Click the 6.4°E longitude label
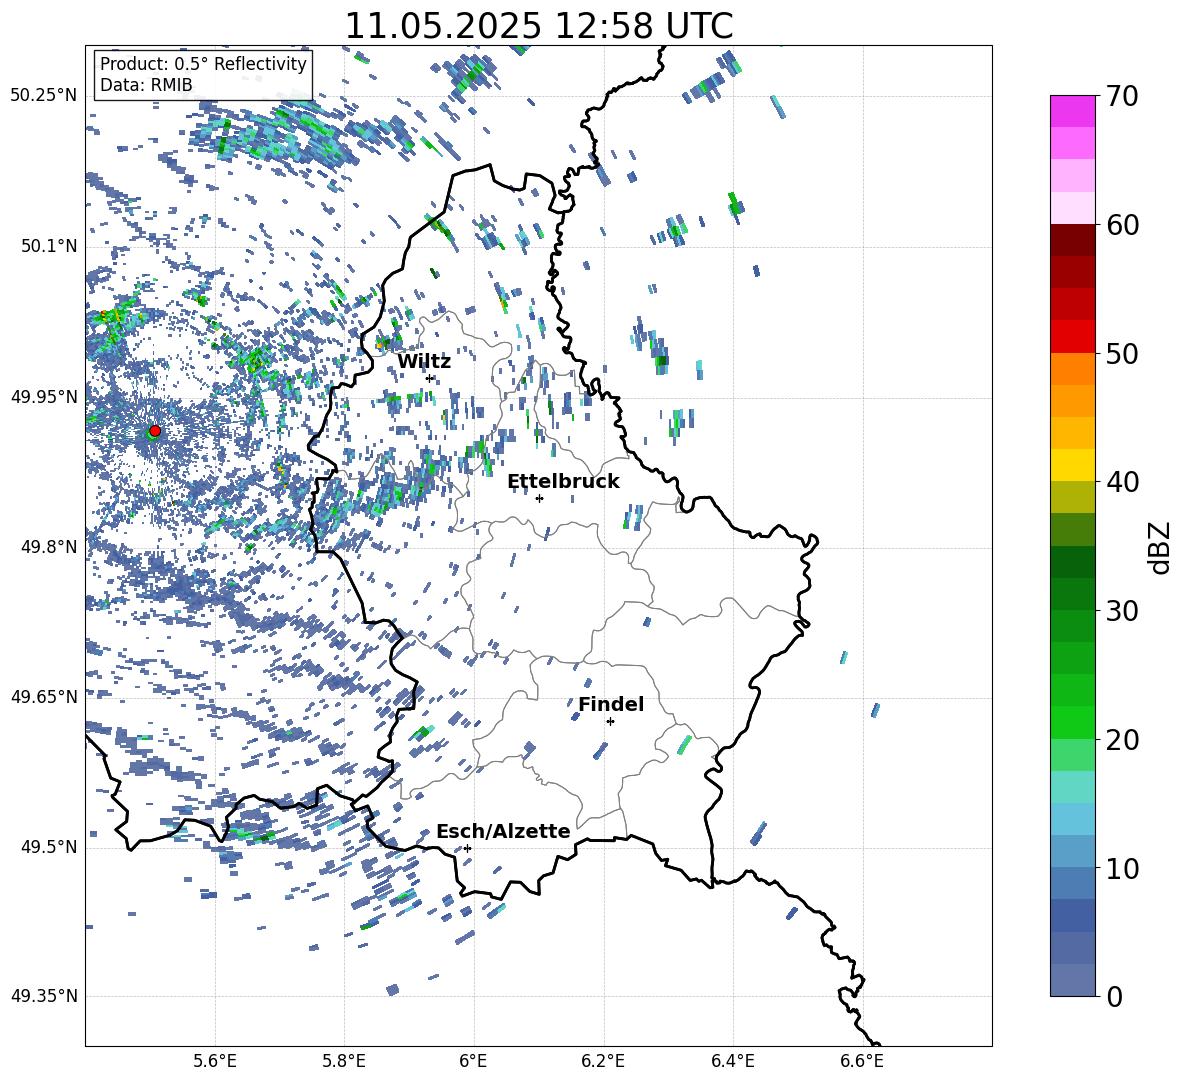Screen dimensions: 1184x1081 [733, 1061]
